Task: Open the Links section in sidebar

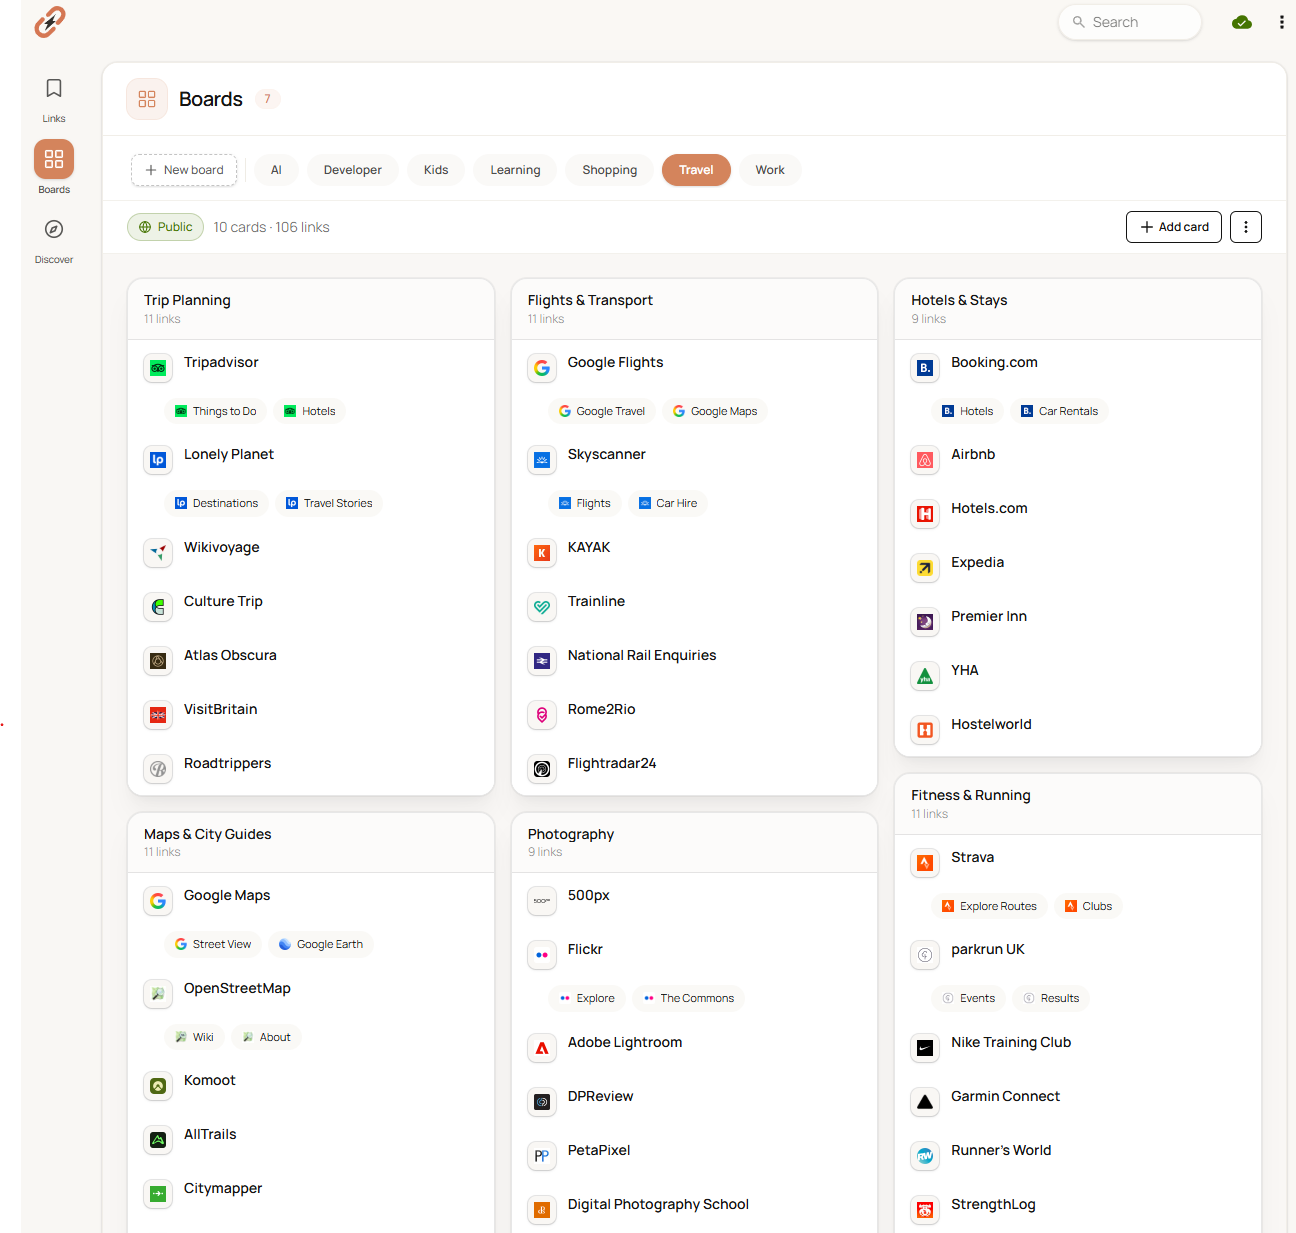Action: (54, 100)
